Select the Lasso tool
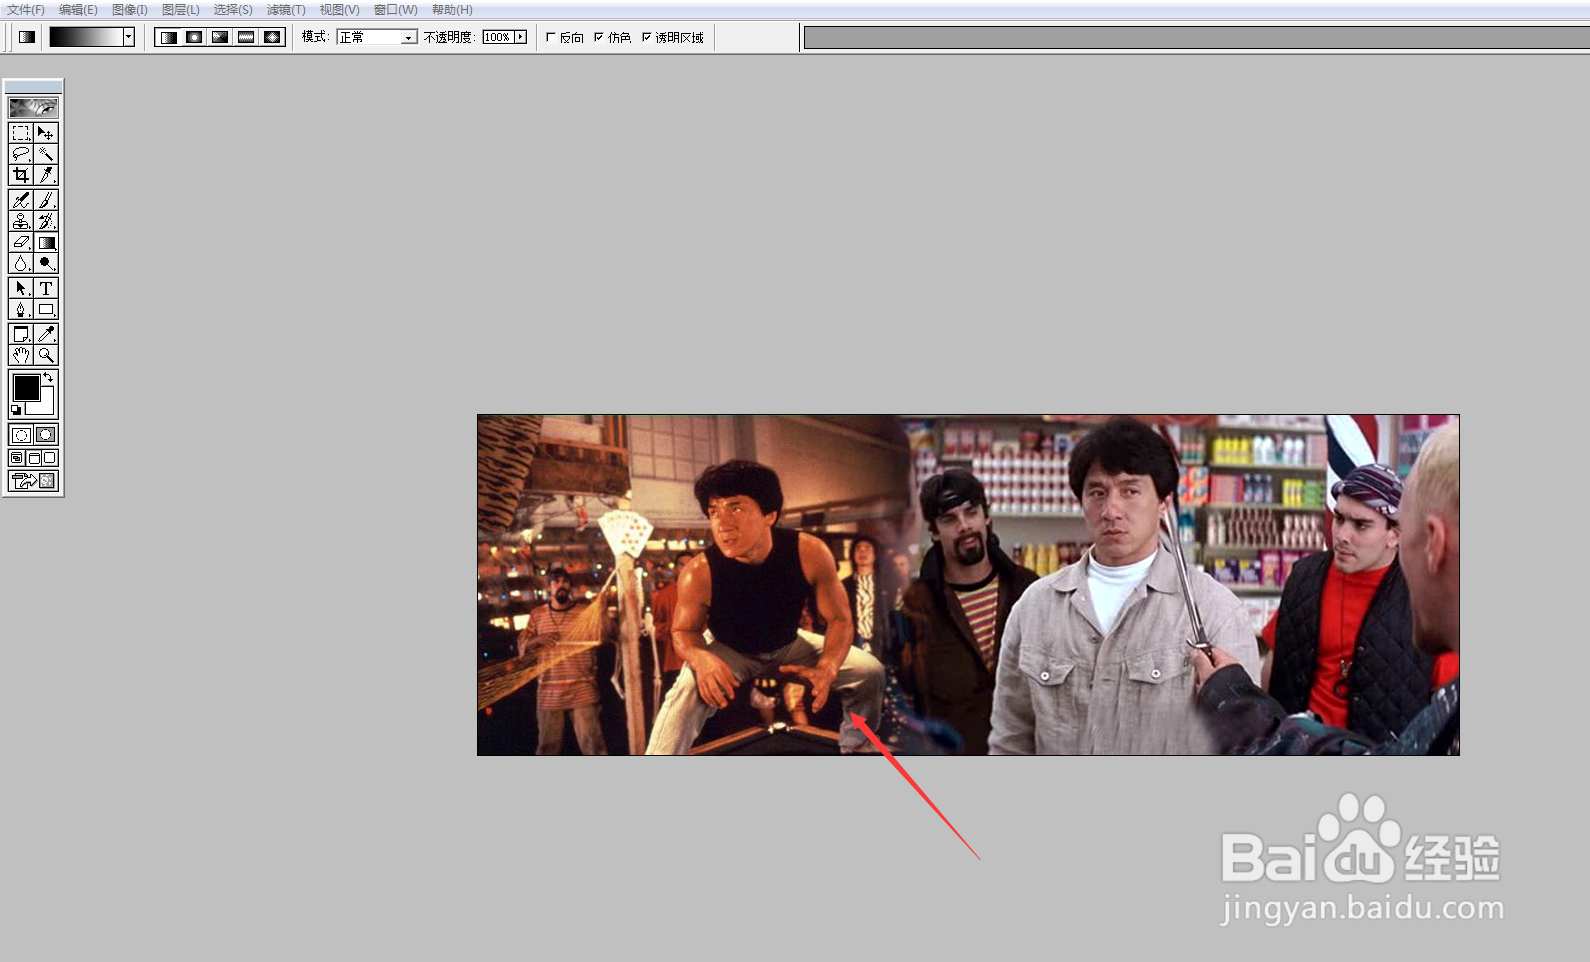 coord(21,154)
